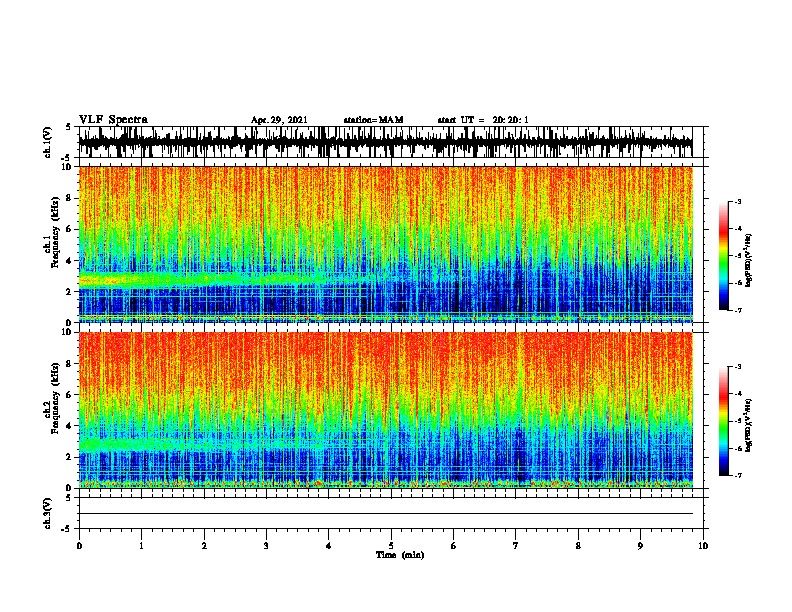The height and width of the screenshot is (612, 792).
Task: Click the ch.1 color bar log(PSD) label
Action: coord(748,260)
